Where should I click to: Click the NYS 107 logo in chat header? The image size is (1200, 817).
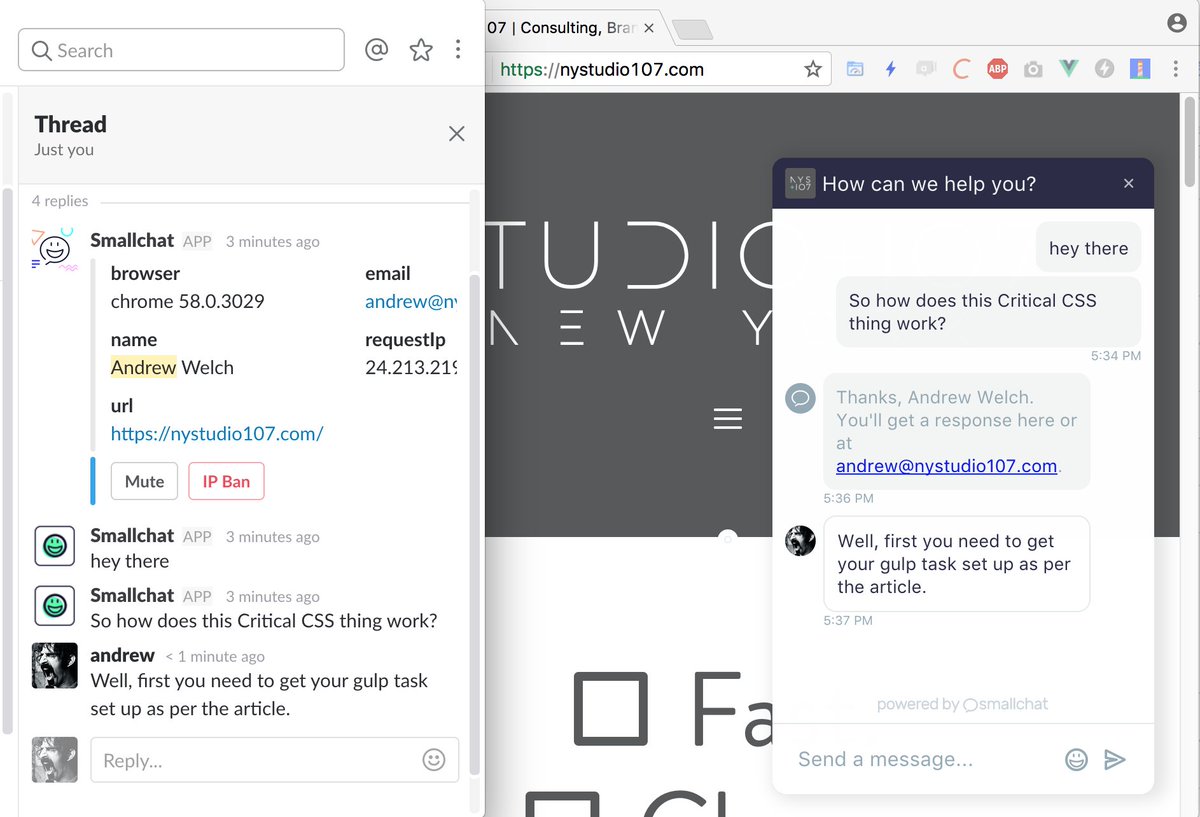[800, 183]
